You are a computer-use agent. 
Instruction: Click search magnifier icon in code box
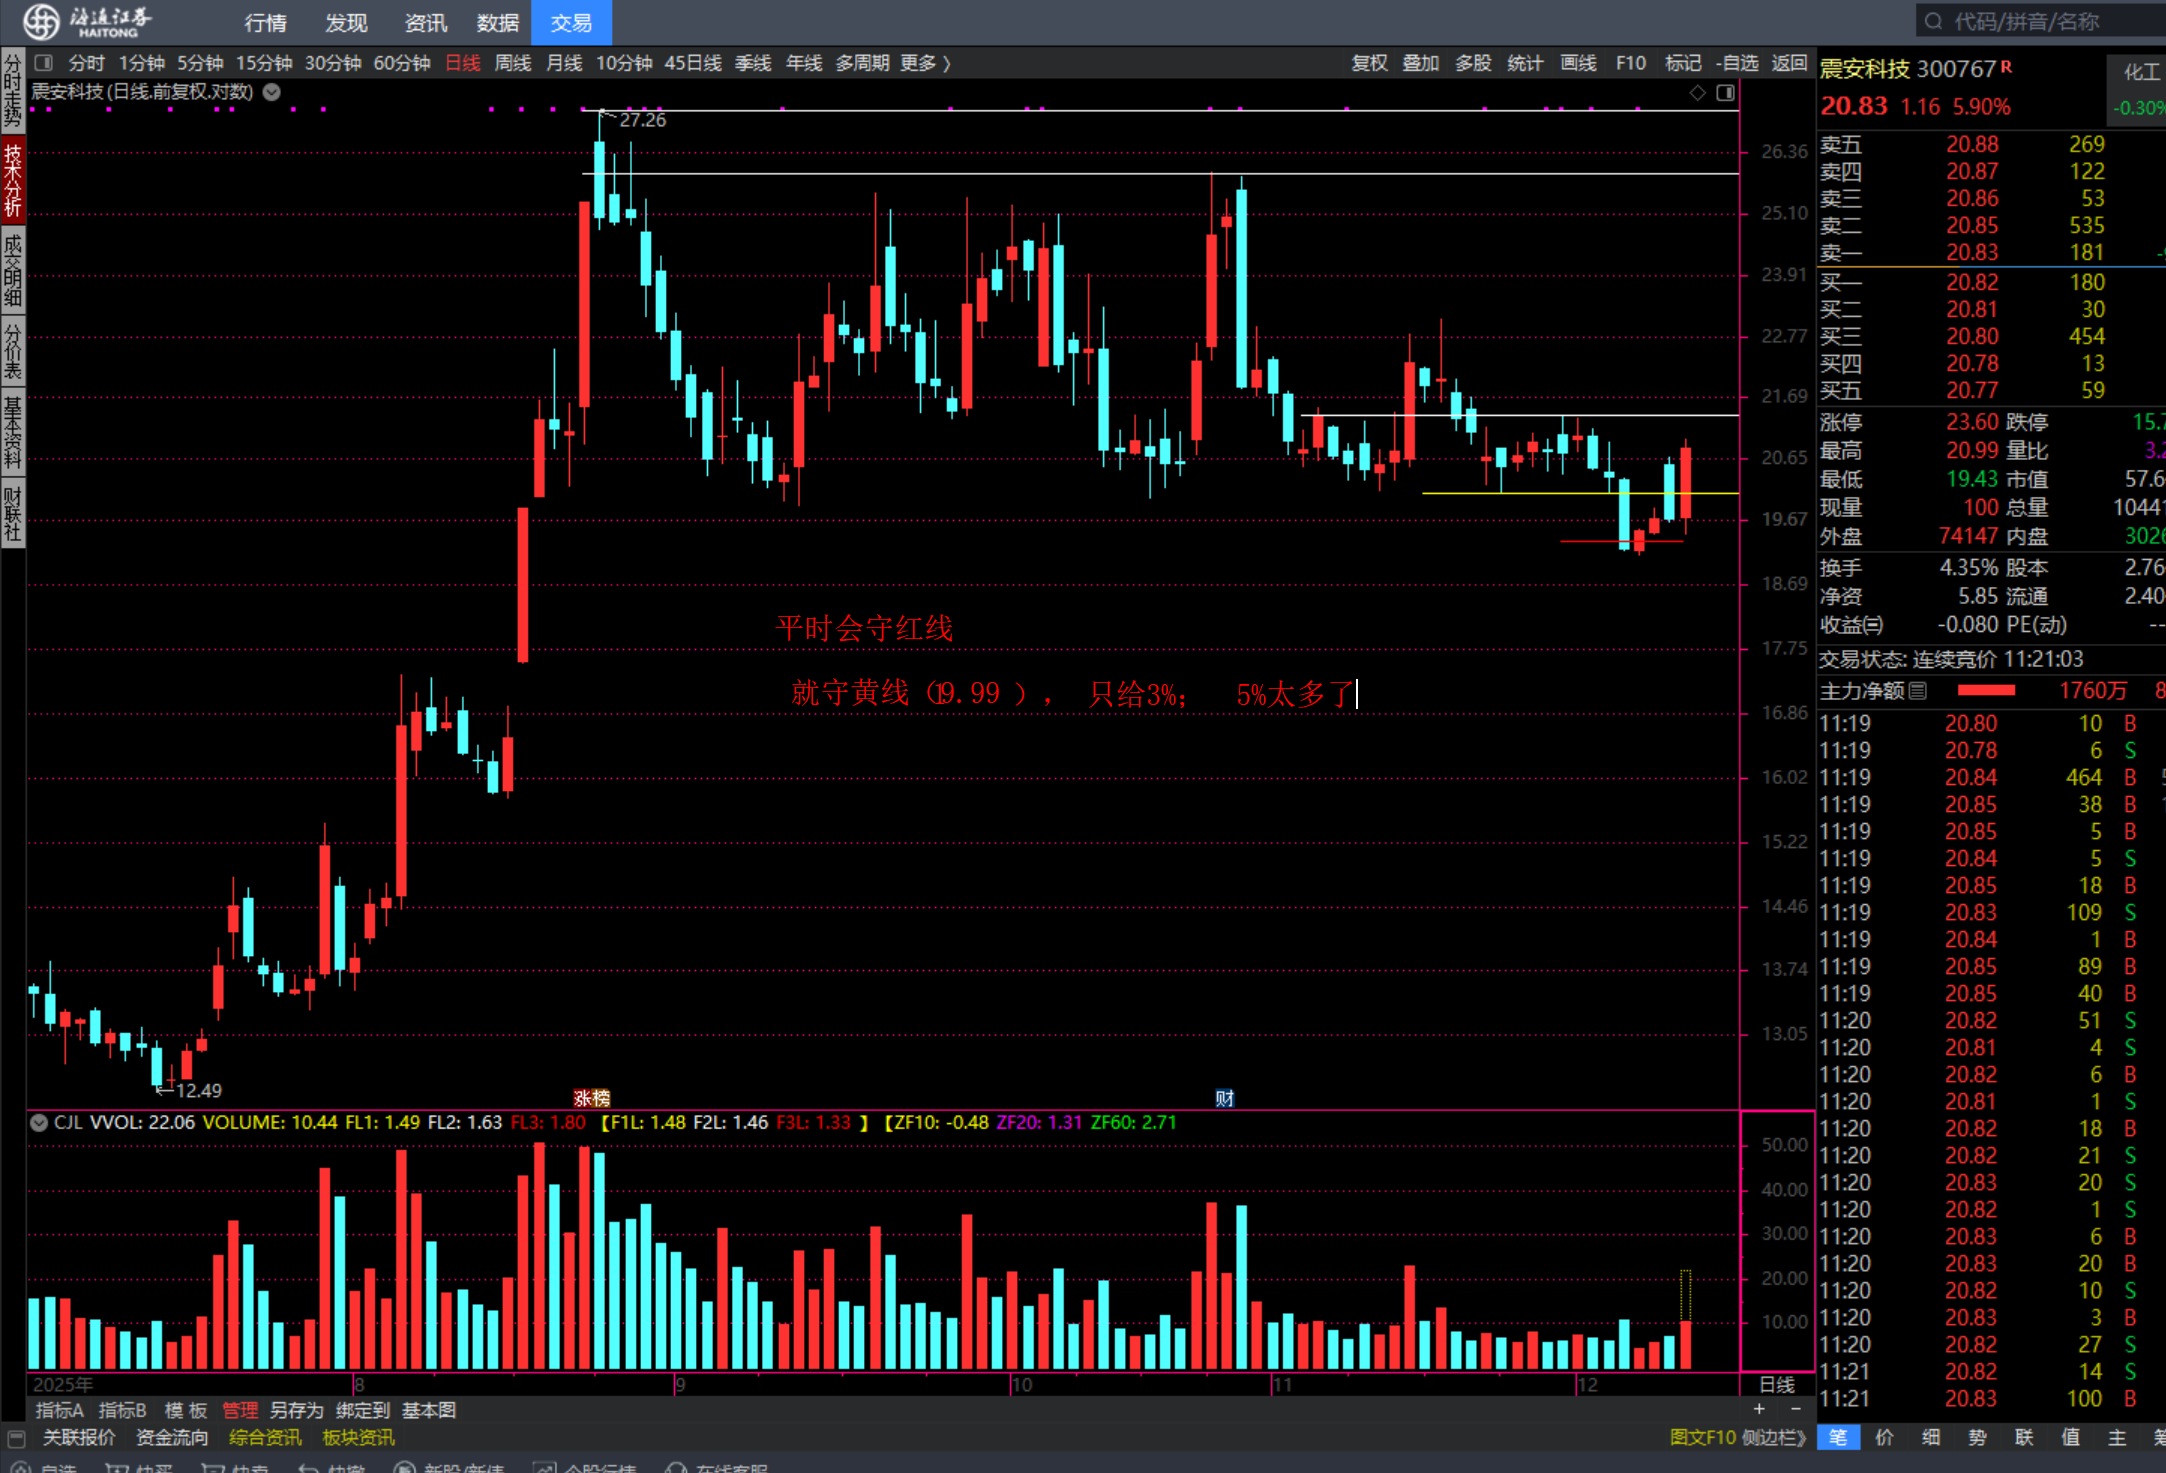[1933, 21]
